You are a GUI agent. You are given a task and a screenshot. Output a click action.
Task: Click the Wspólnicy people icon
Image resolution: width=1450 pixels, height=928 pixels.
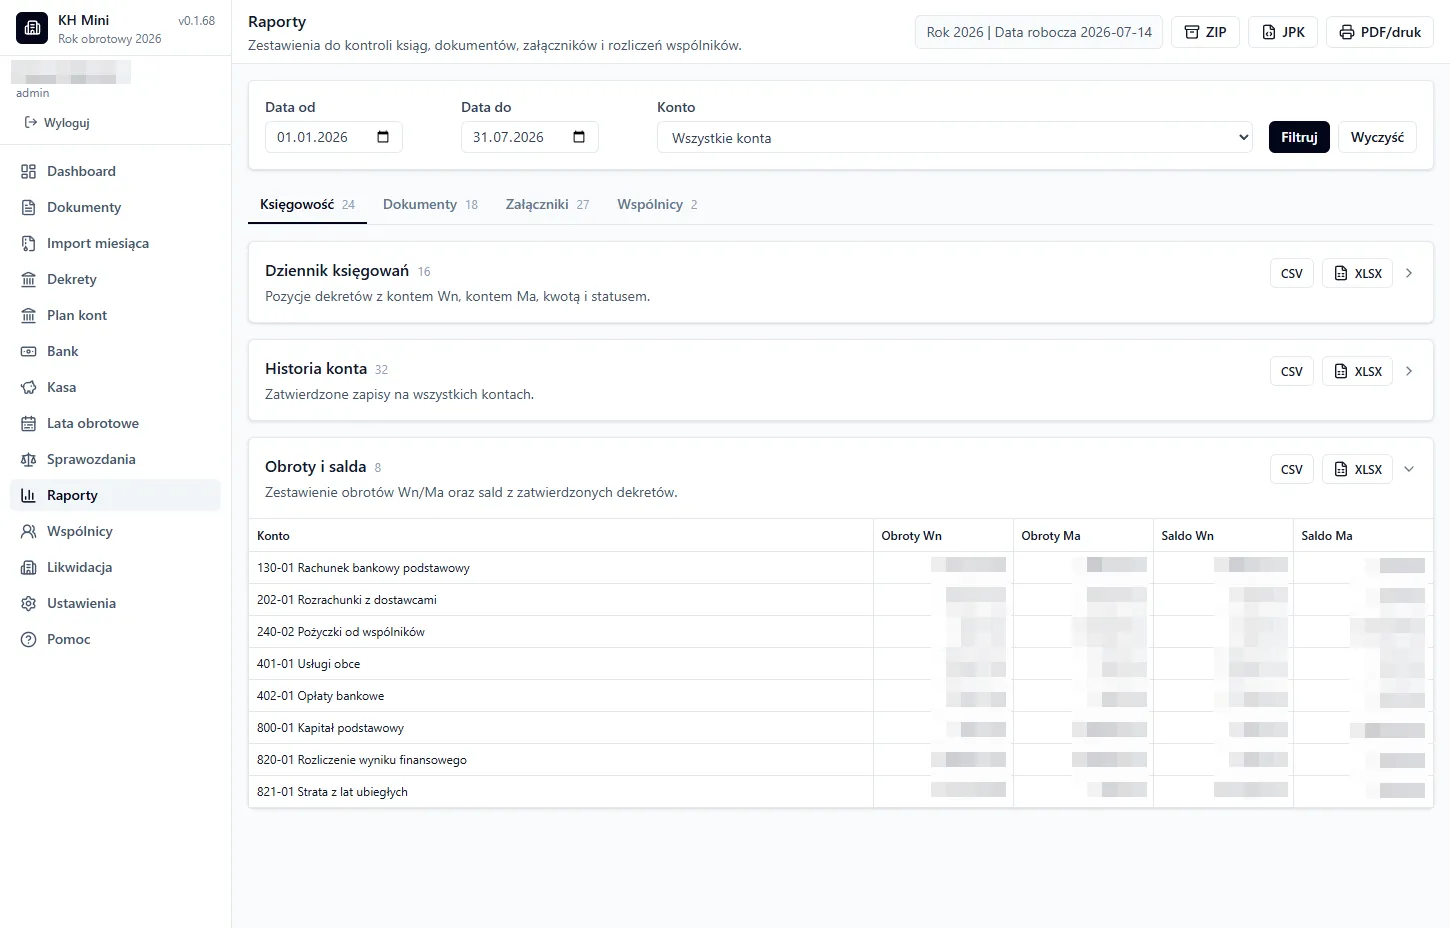pyautogui.click(x=28, y=531)
